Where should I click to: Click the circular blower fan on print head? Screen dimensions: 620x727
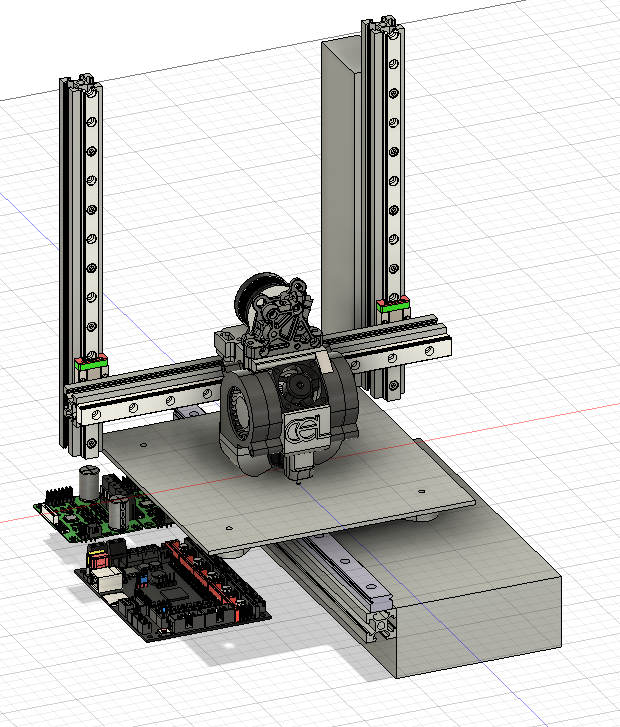coord(240,405)
